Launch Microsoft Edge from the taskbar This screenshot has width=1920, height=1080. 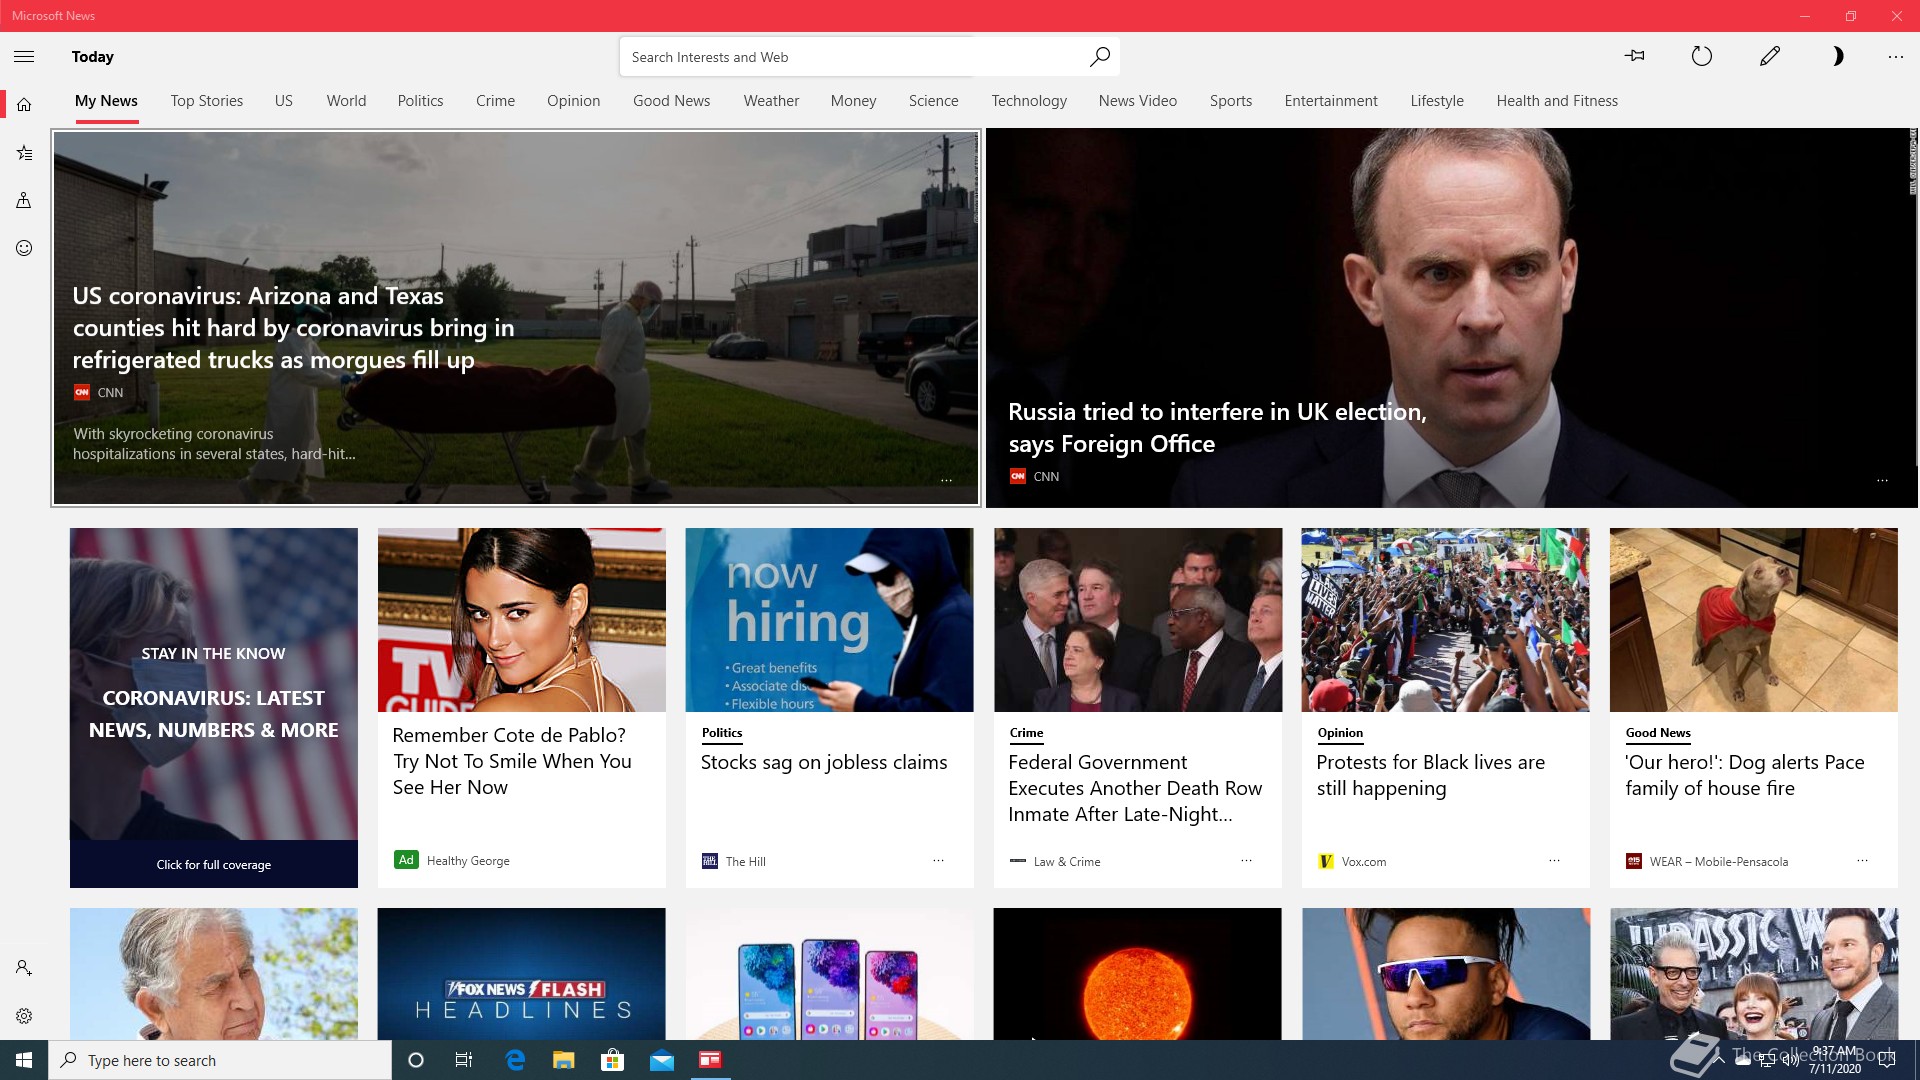coord(515,1060)
